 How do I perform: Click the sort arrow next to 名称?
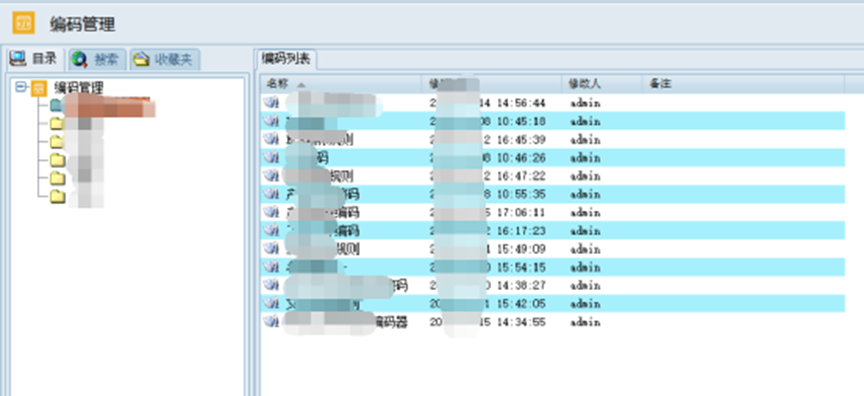[x=301, y=85]
